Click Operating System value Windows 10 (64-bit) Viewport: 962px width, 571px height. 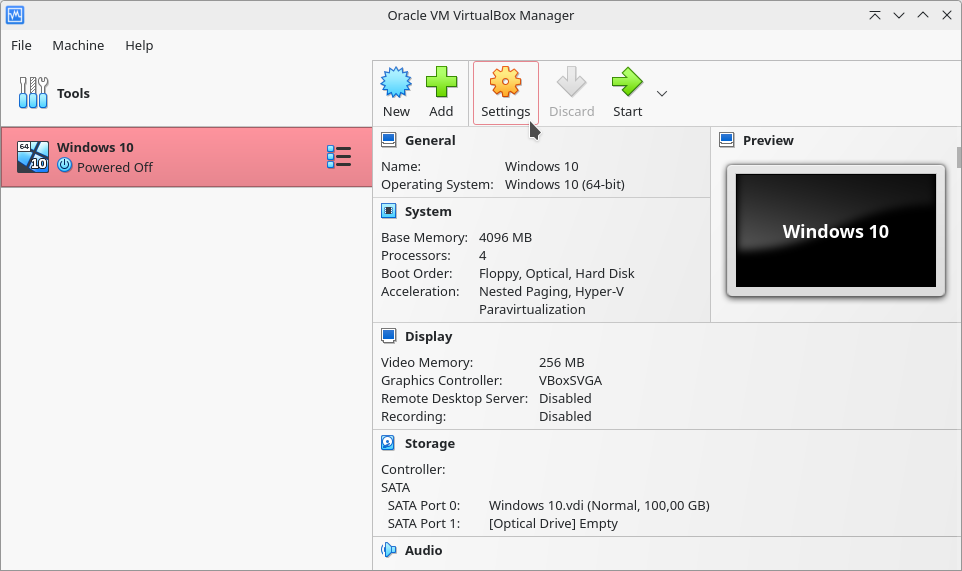coord(564,185)
